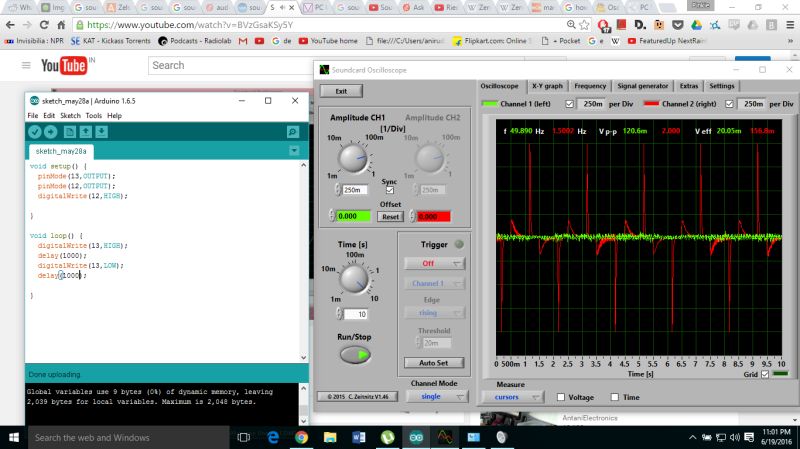Click the Arduino Upload arrow icon
800x449 pixels.
[x=51, y=132]
